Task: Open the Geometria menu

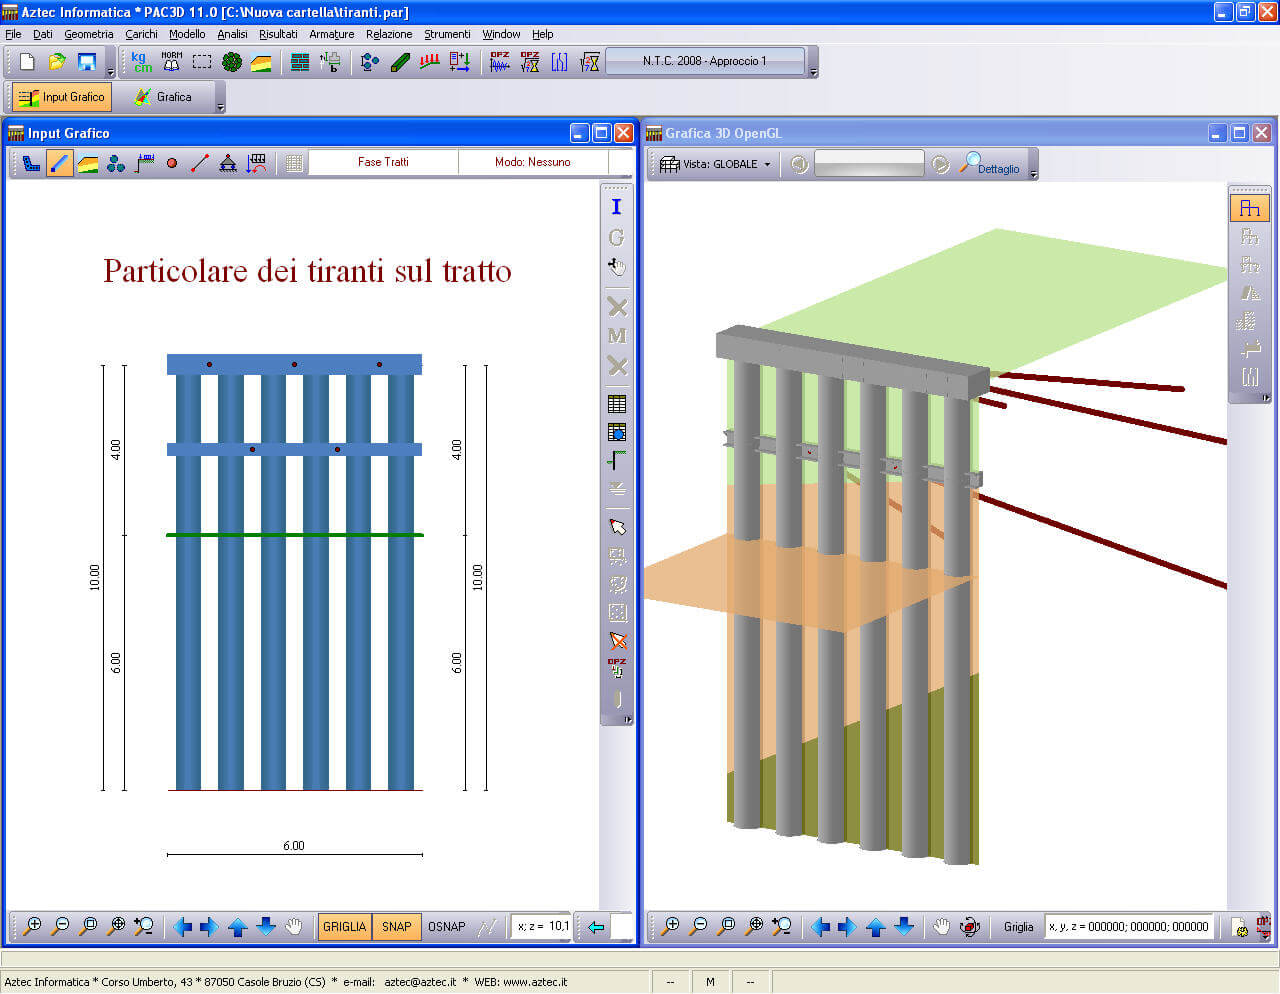Action: click(x=89, y=34)
